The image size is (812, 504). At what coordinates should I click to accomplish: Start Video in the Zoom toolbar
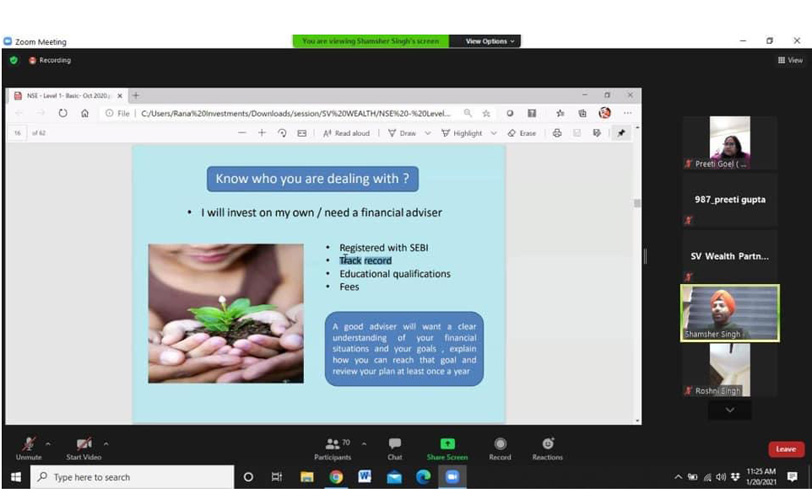coord(84,445)
